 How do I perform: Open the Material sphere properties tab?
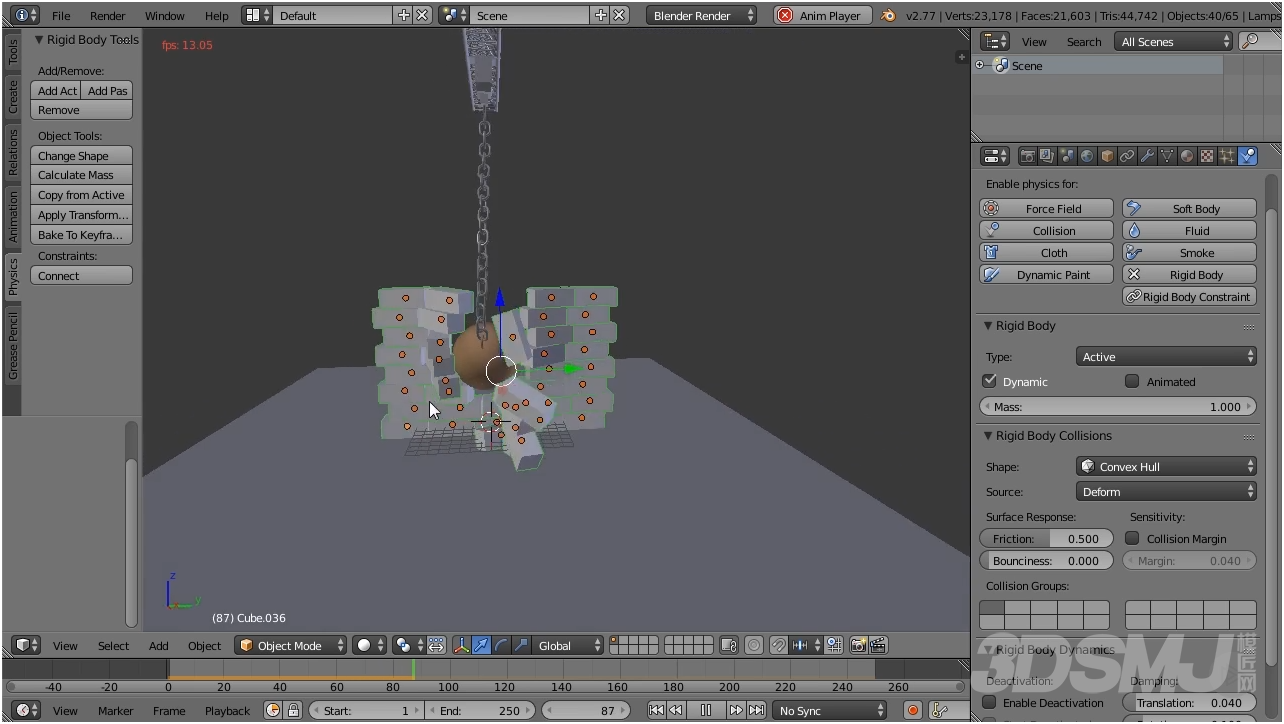coord(1187,156)
